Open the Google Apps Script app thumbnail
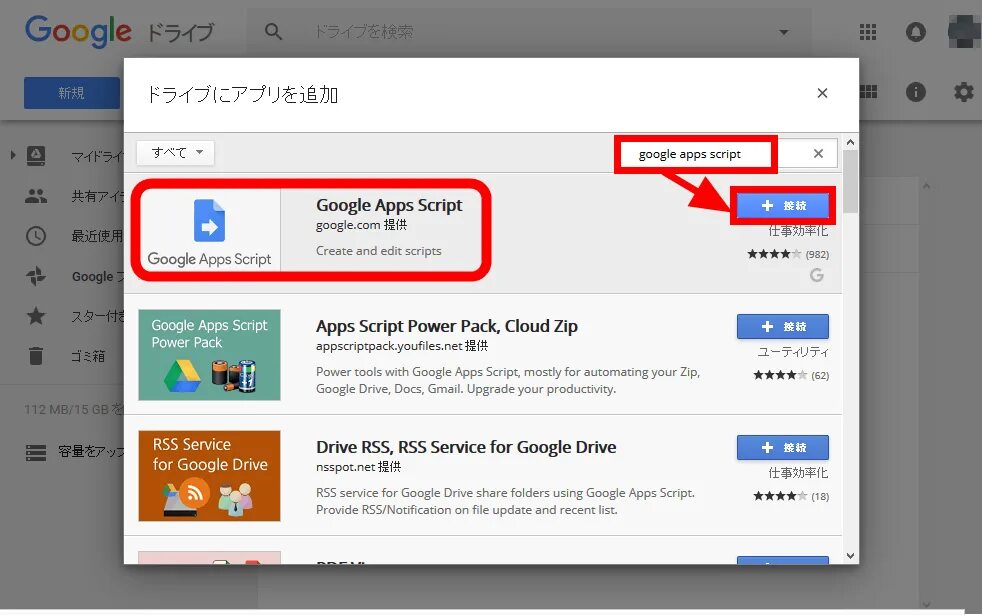982x615 pixels. [209, 230]
